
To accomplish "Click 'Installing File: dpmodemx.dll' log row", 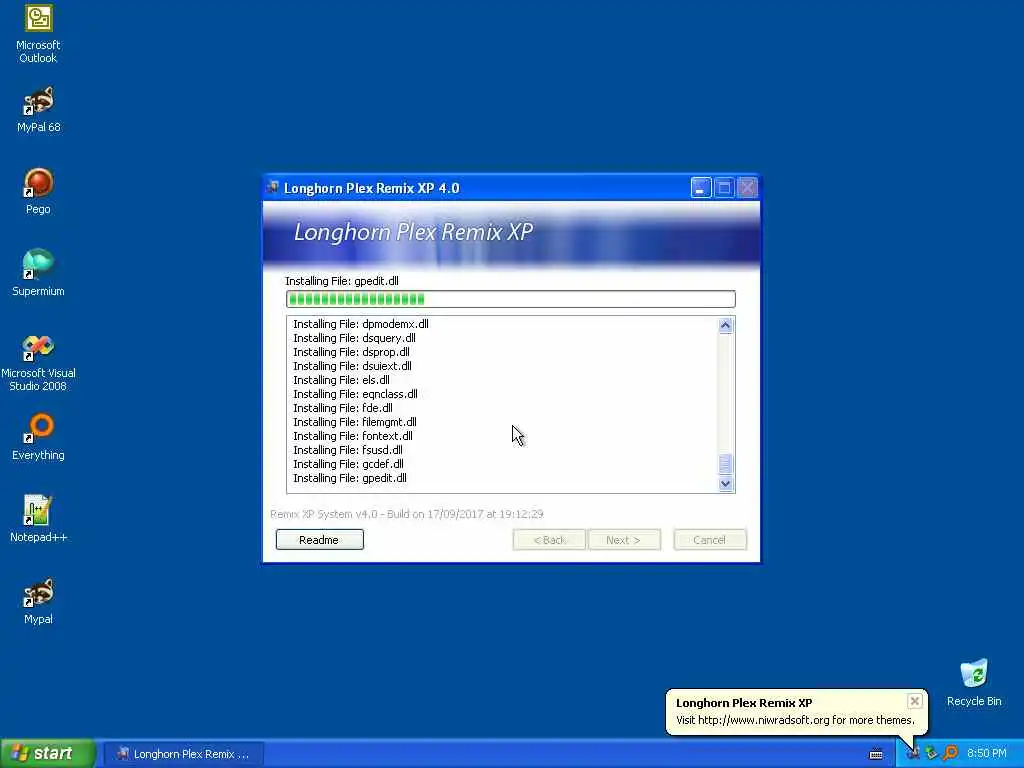I will [360, 324].
